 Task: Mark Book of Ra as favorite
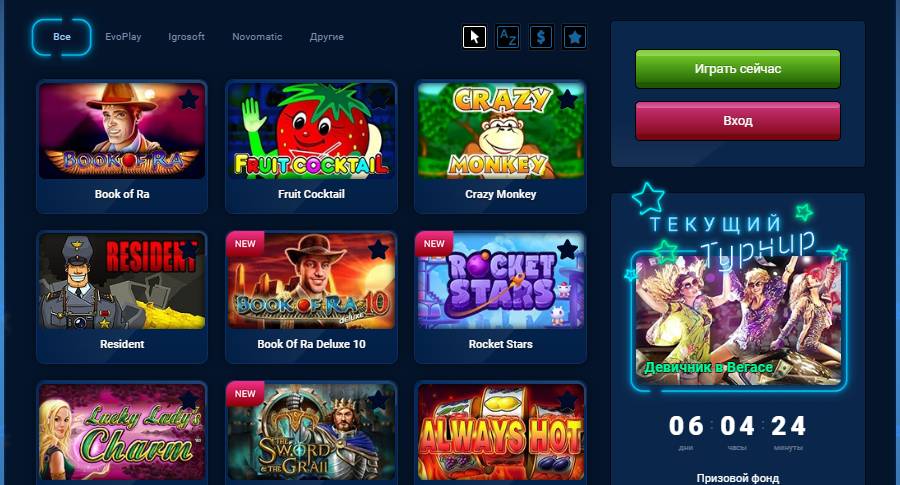189,100
